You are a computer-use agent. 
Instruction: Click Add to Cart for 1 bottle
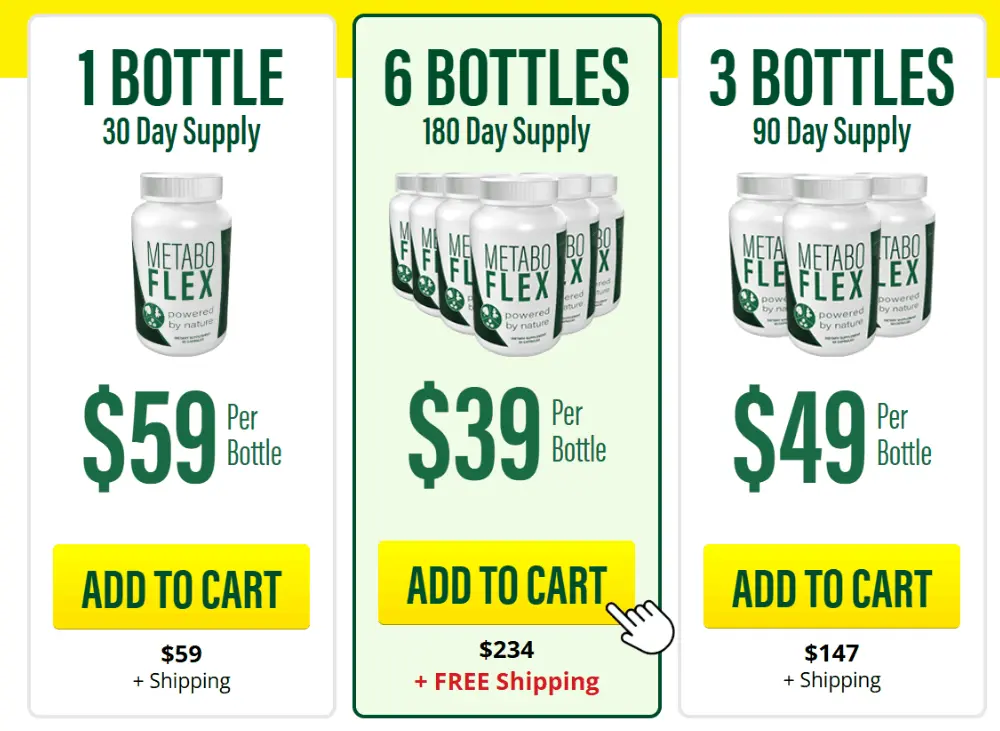point(181,587)
